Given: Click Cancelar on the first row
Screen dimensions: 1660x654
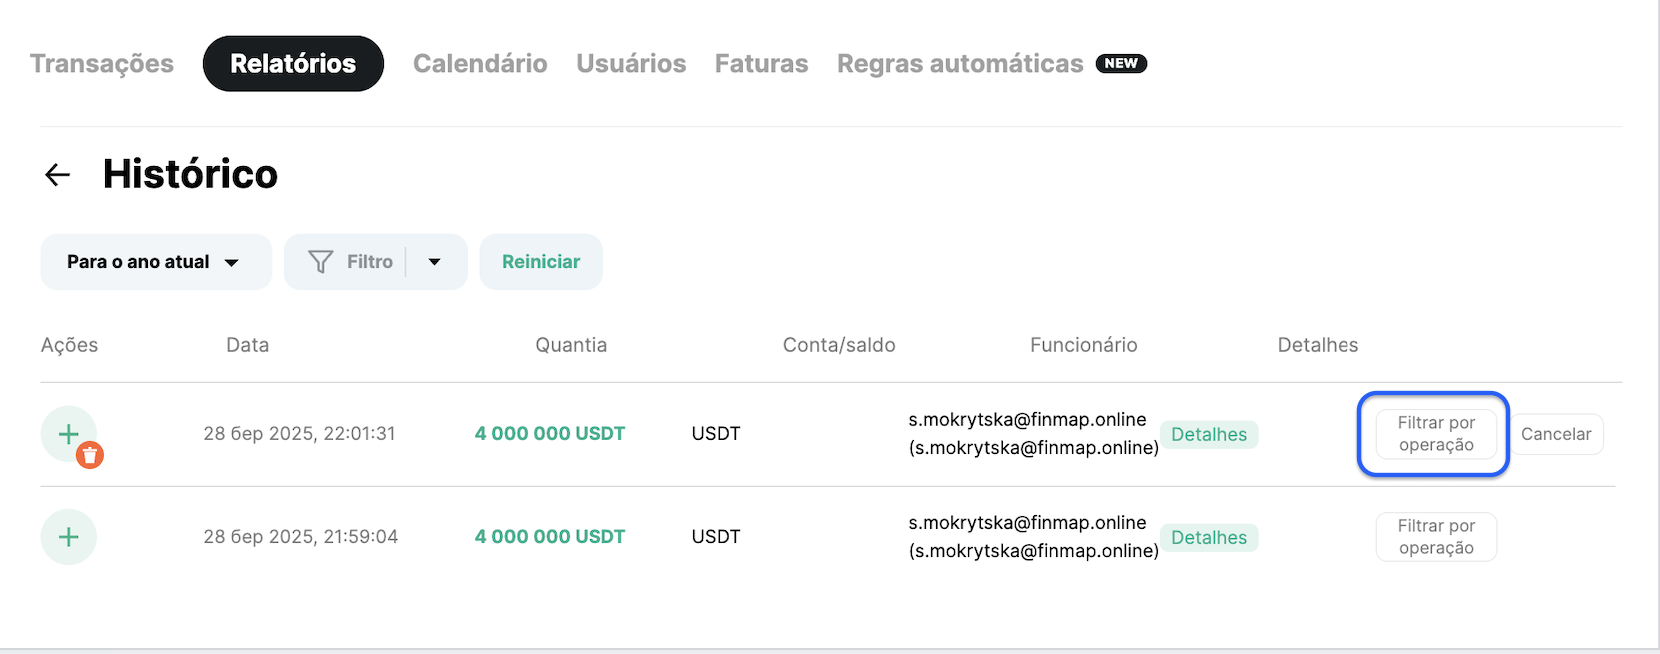Looking at the screenshot, I should click(1556, 434).
